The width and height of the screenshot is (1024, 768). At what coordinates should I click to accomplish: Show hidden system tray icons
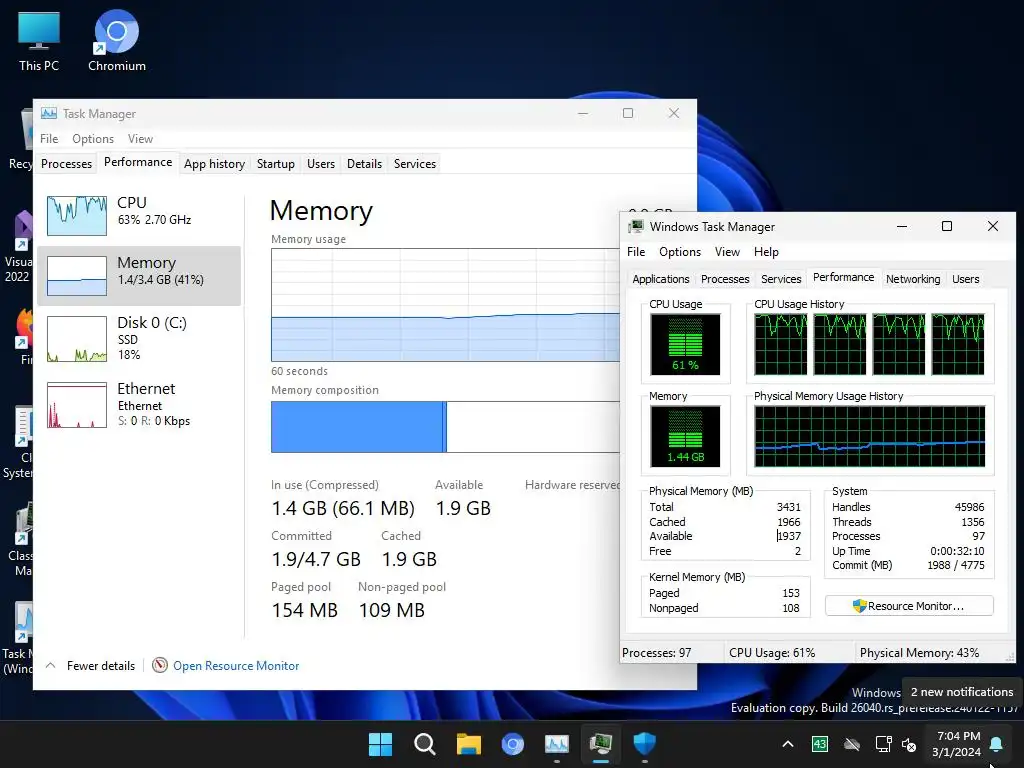coord(788,744)
